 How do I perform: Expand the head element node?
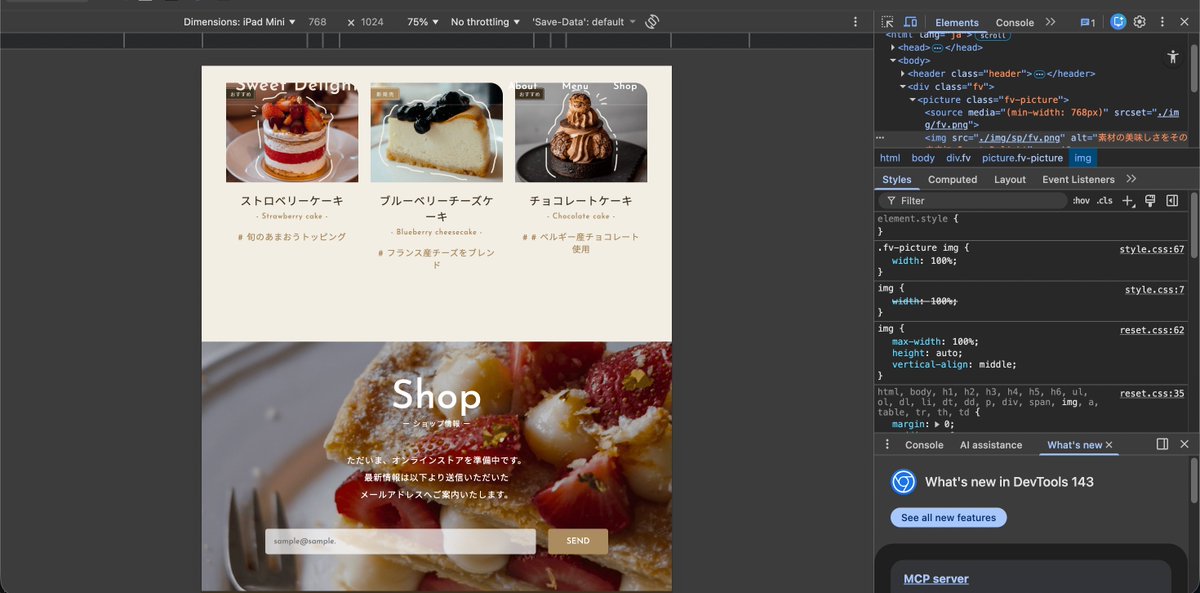(893, 47)
